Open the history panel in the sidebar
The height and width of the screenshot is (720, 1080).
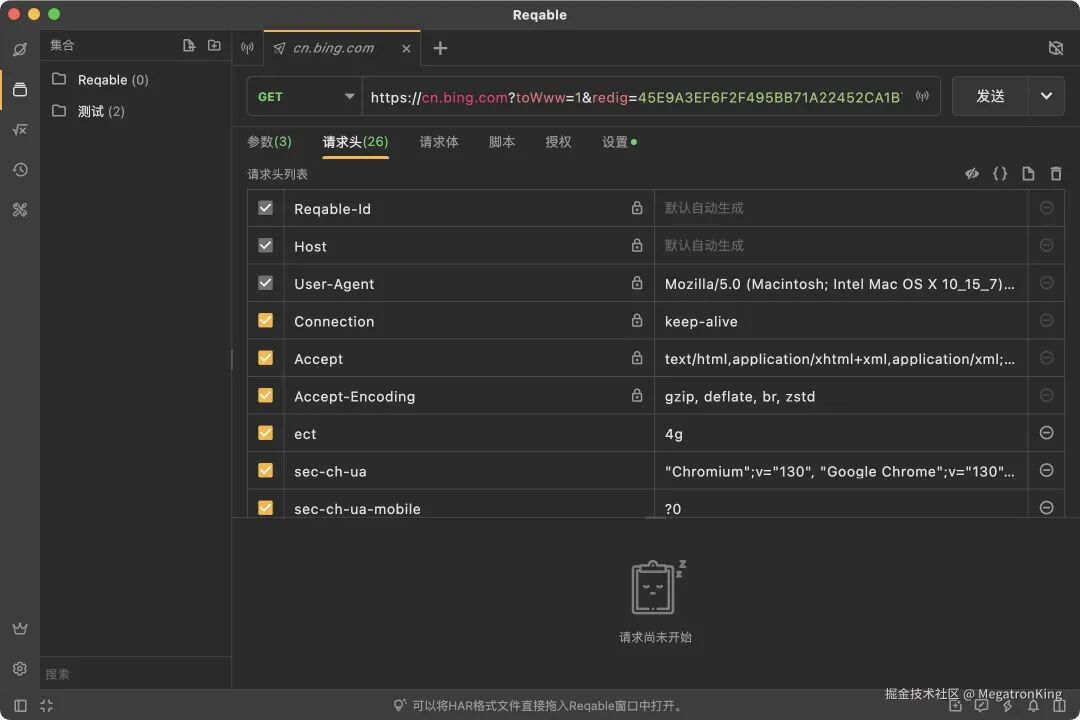pyautogui.click(x=20, y=169)
